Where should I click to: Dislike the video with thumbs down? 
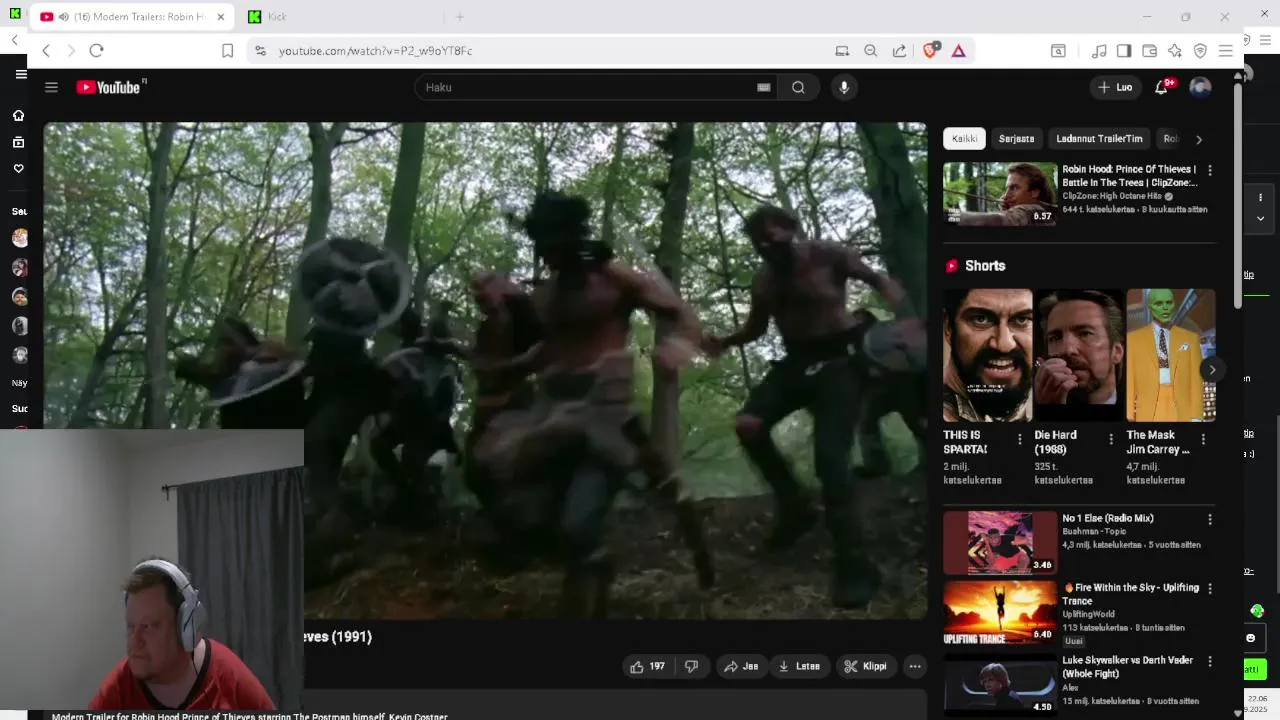691,666
